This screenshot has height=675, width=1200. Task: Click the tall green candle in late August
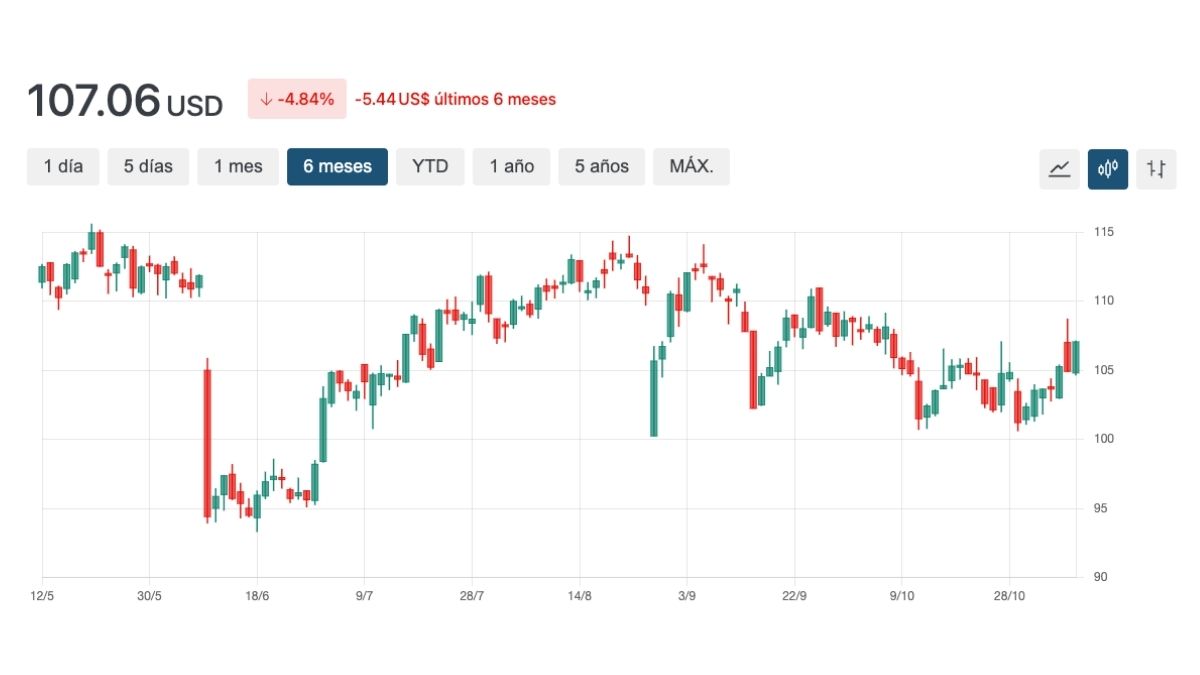click(654, 398)
